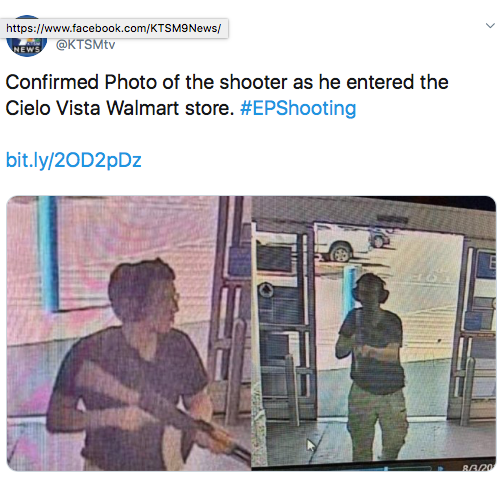This screenshot has height=490, width=504.
Task: Open the bit.ly/2OD2pDz short link
Action: (74, 160)
